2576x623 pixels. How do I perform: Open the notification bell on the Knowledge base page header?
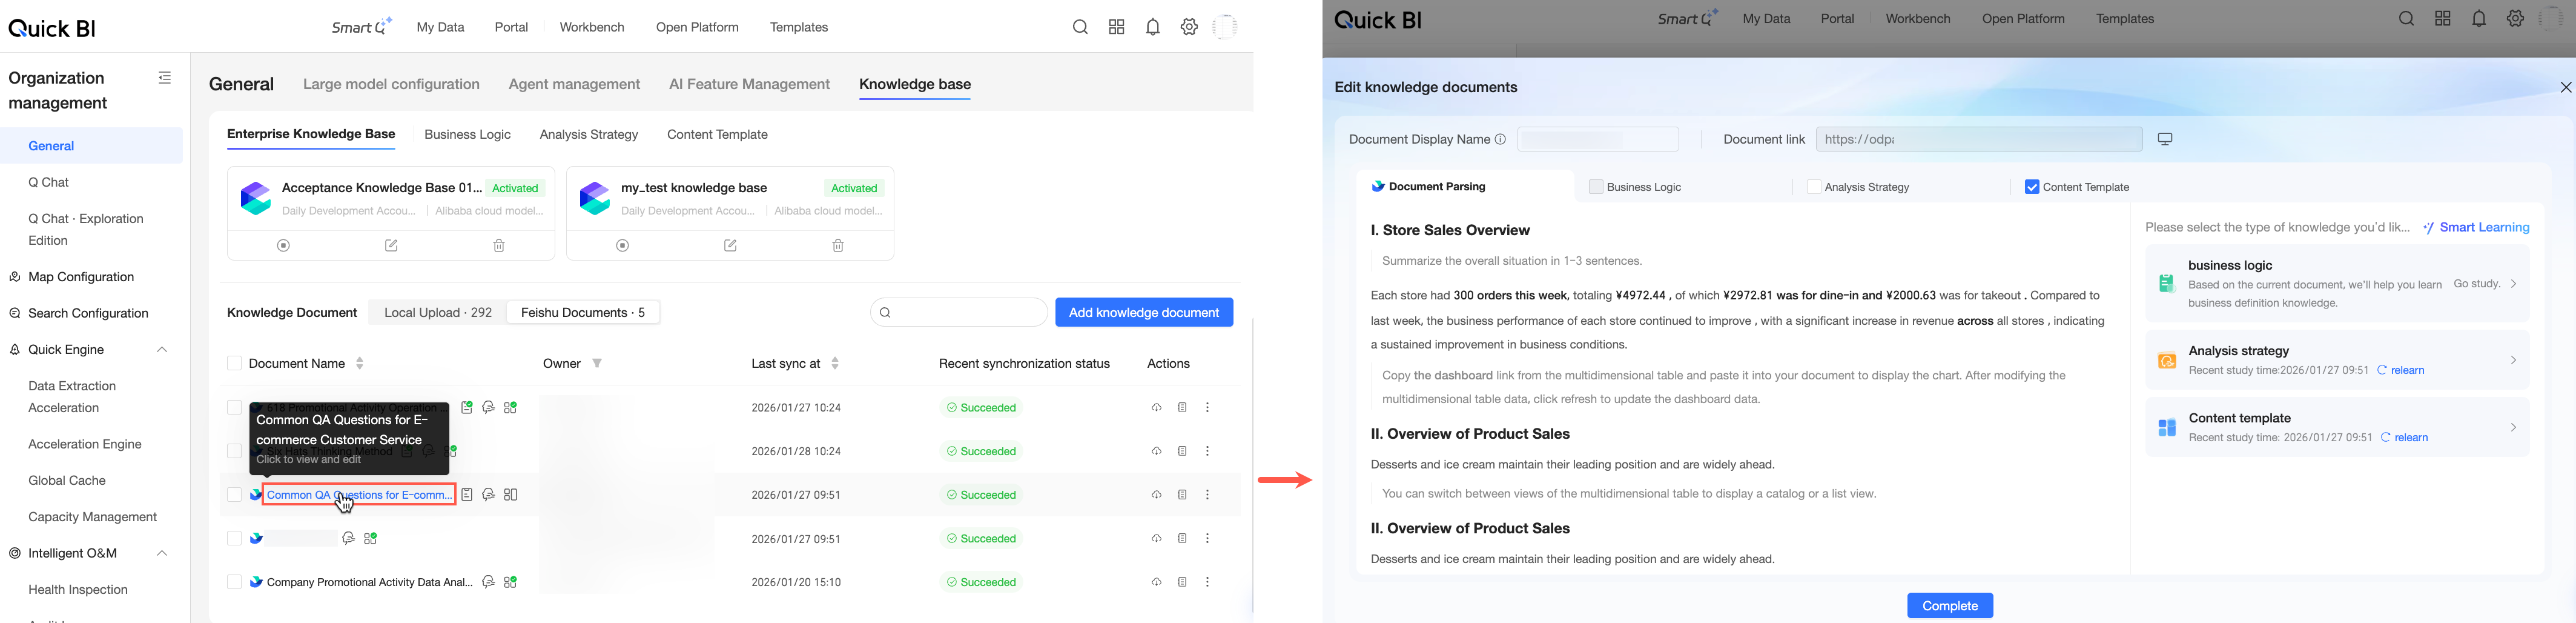pyautogui.click(x=1153, y=28)
